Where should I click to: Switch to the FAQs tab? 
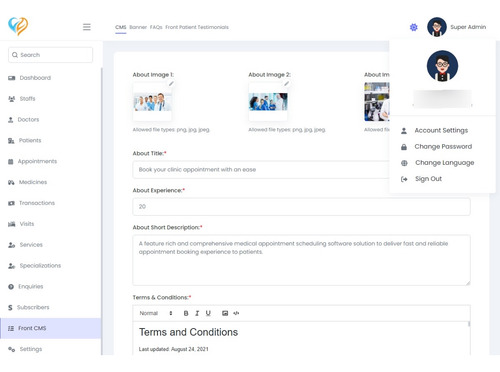tap(156, 27)
